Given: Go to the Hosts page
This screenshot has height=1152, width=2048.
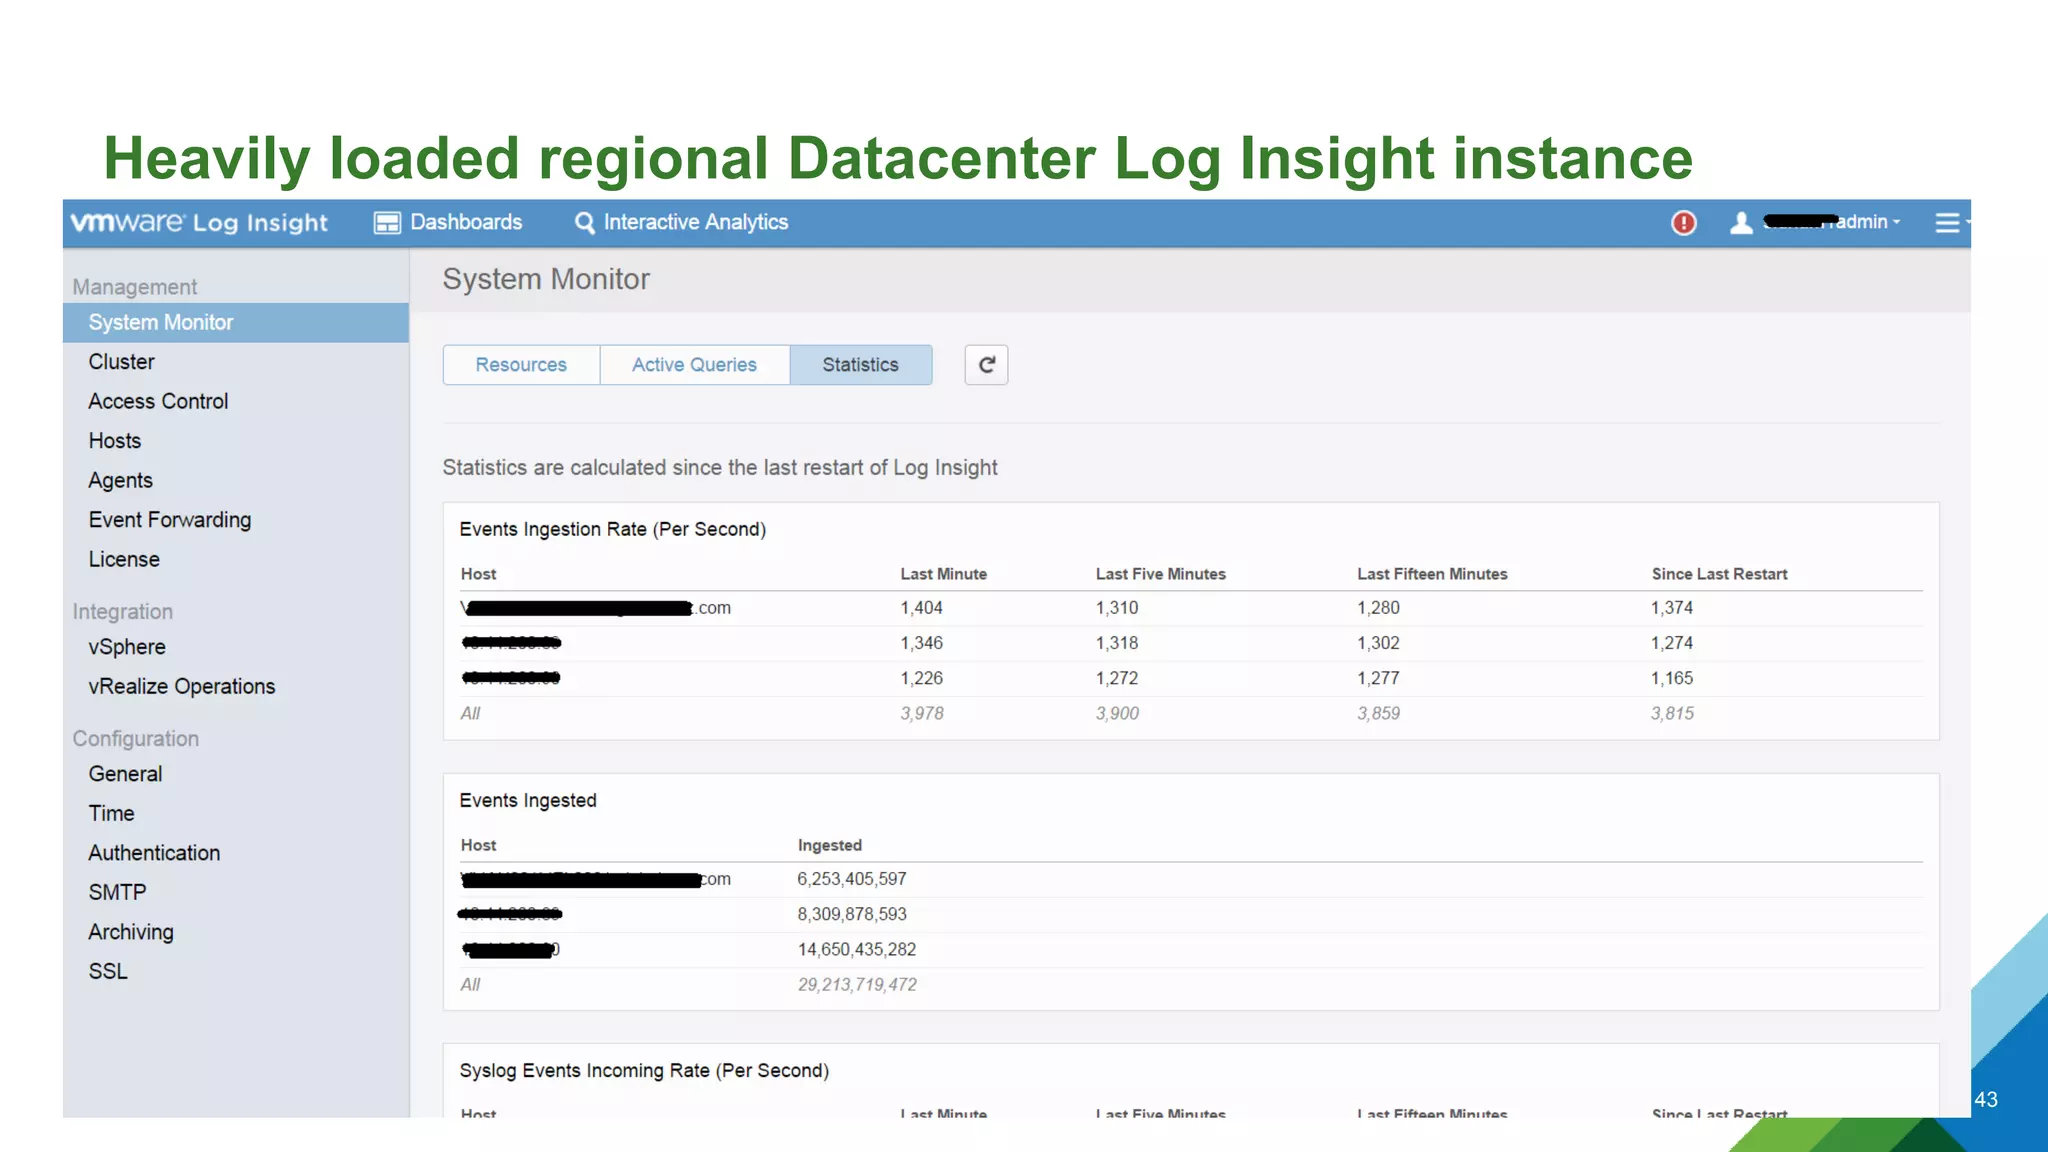Looking at the screenshot, I should [115, 441].
